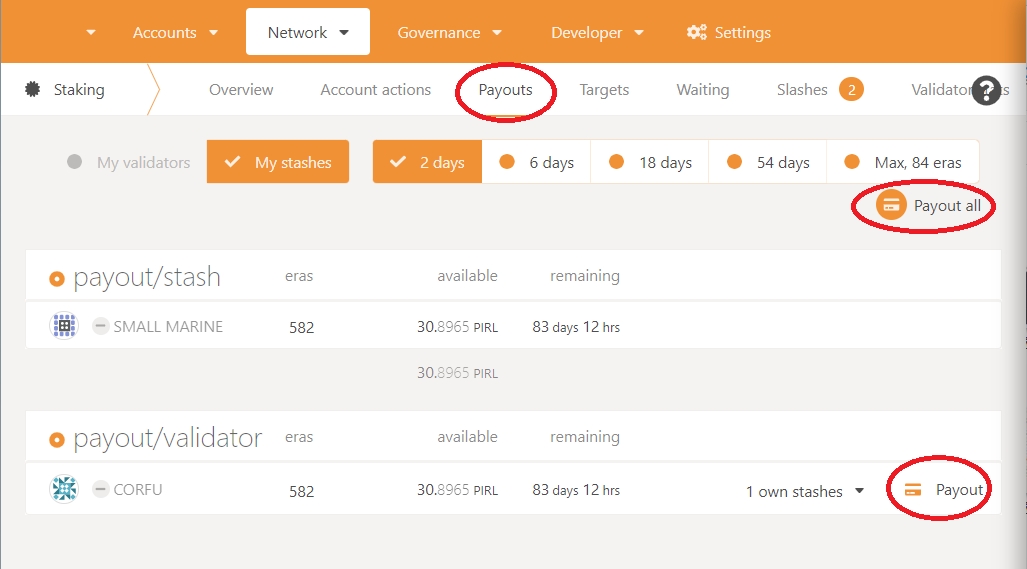
Task: Select the 6 days range
Action: [536, 162]
